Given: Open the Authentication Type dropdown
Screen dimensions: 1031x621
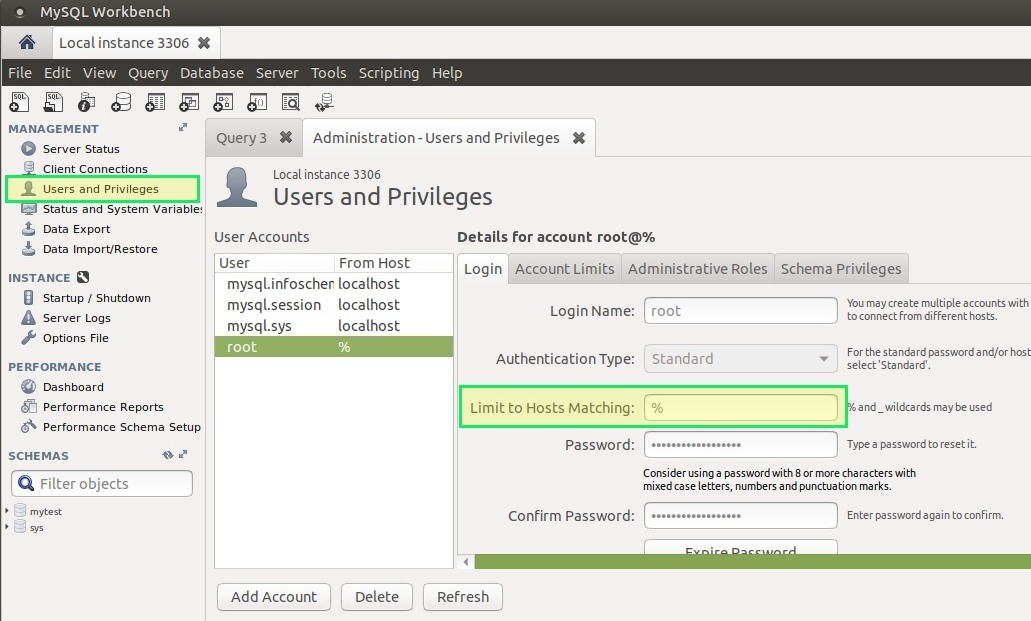Looking at the screenshot, I should [x=822, y=358].
